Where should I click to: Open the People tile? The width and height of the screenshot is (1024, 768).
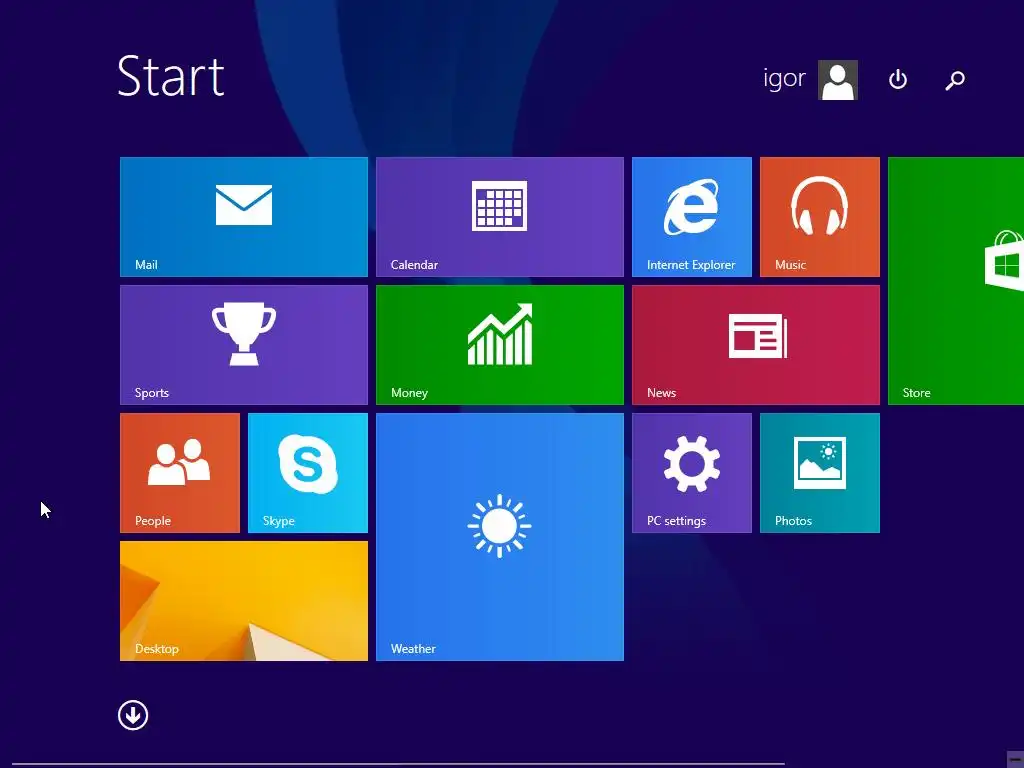tap(180, 473)
